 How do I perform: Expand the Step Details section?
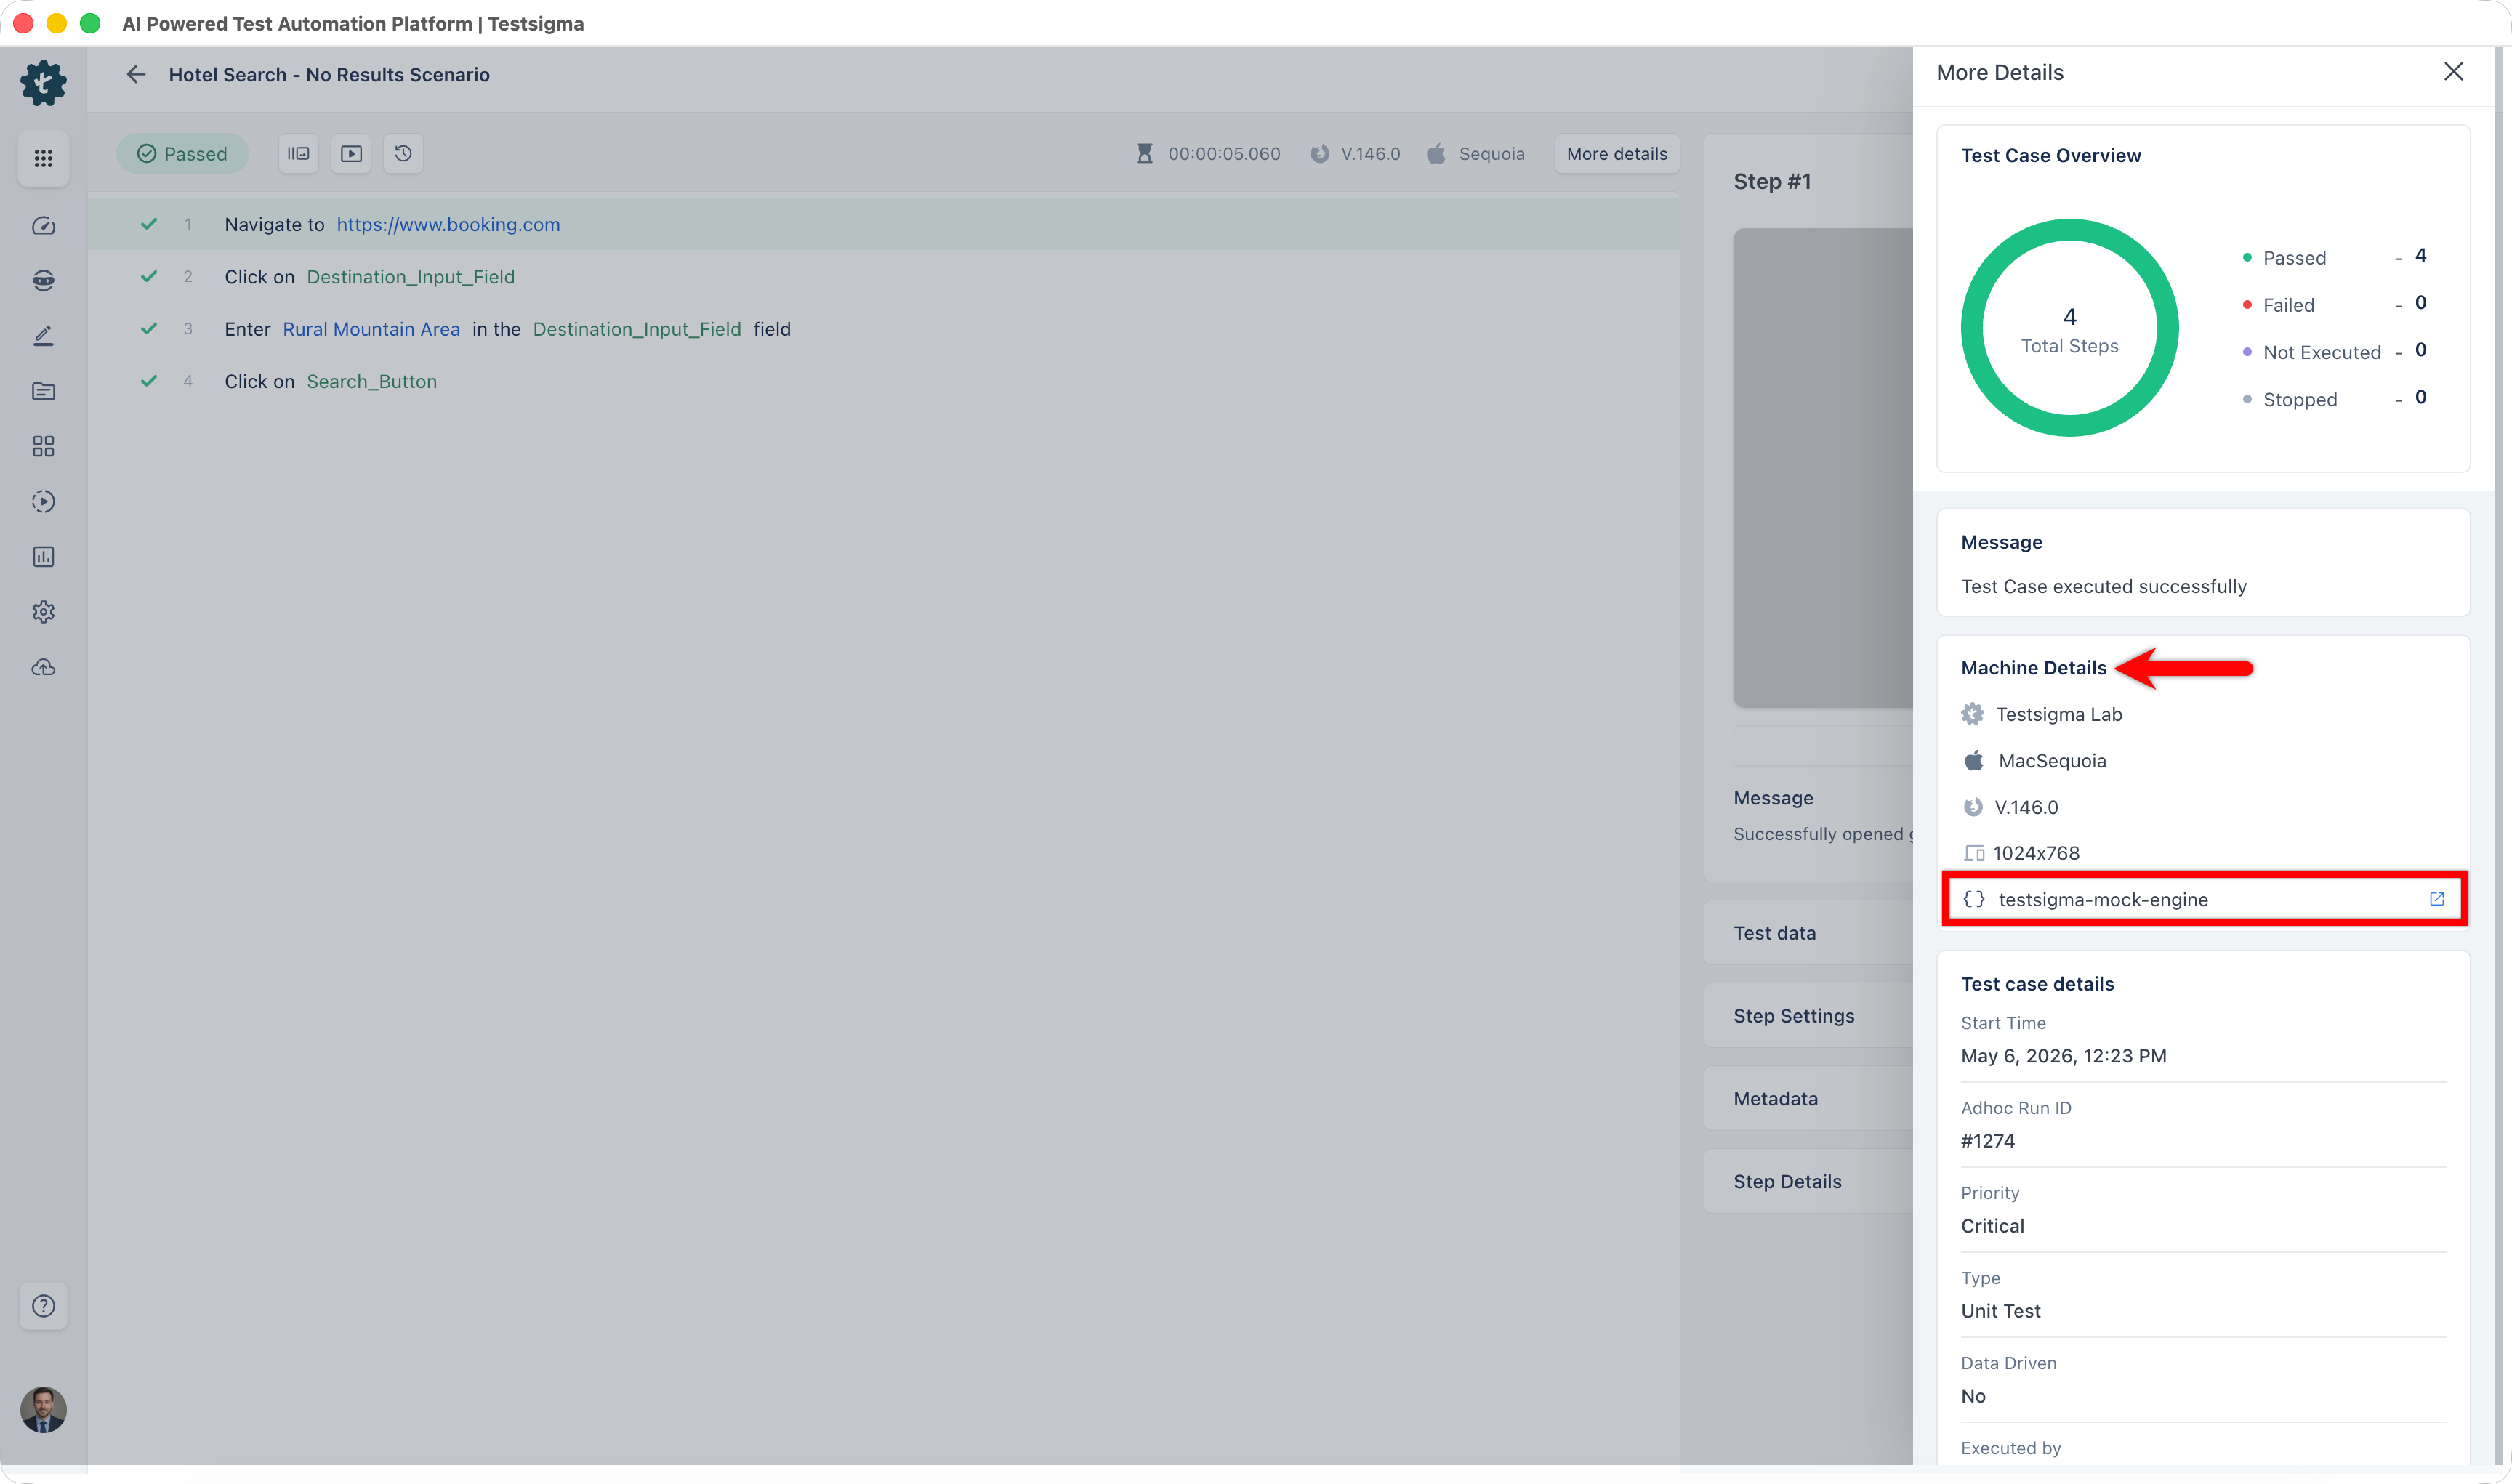point(1809,1182)
